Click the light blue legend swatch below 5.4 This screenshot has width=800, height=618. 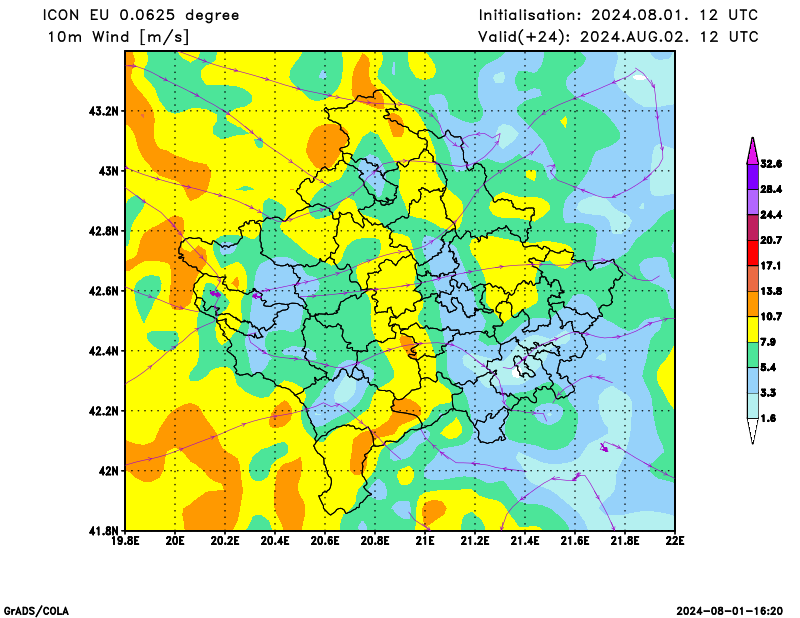click(753, 381)
